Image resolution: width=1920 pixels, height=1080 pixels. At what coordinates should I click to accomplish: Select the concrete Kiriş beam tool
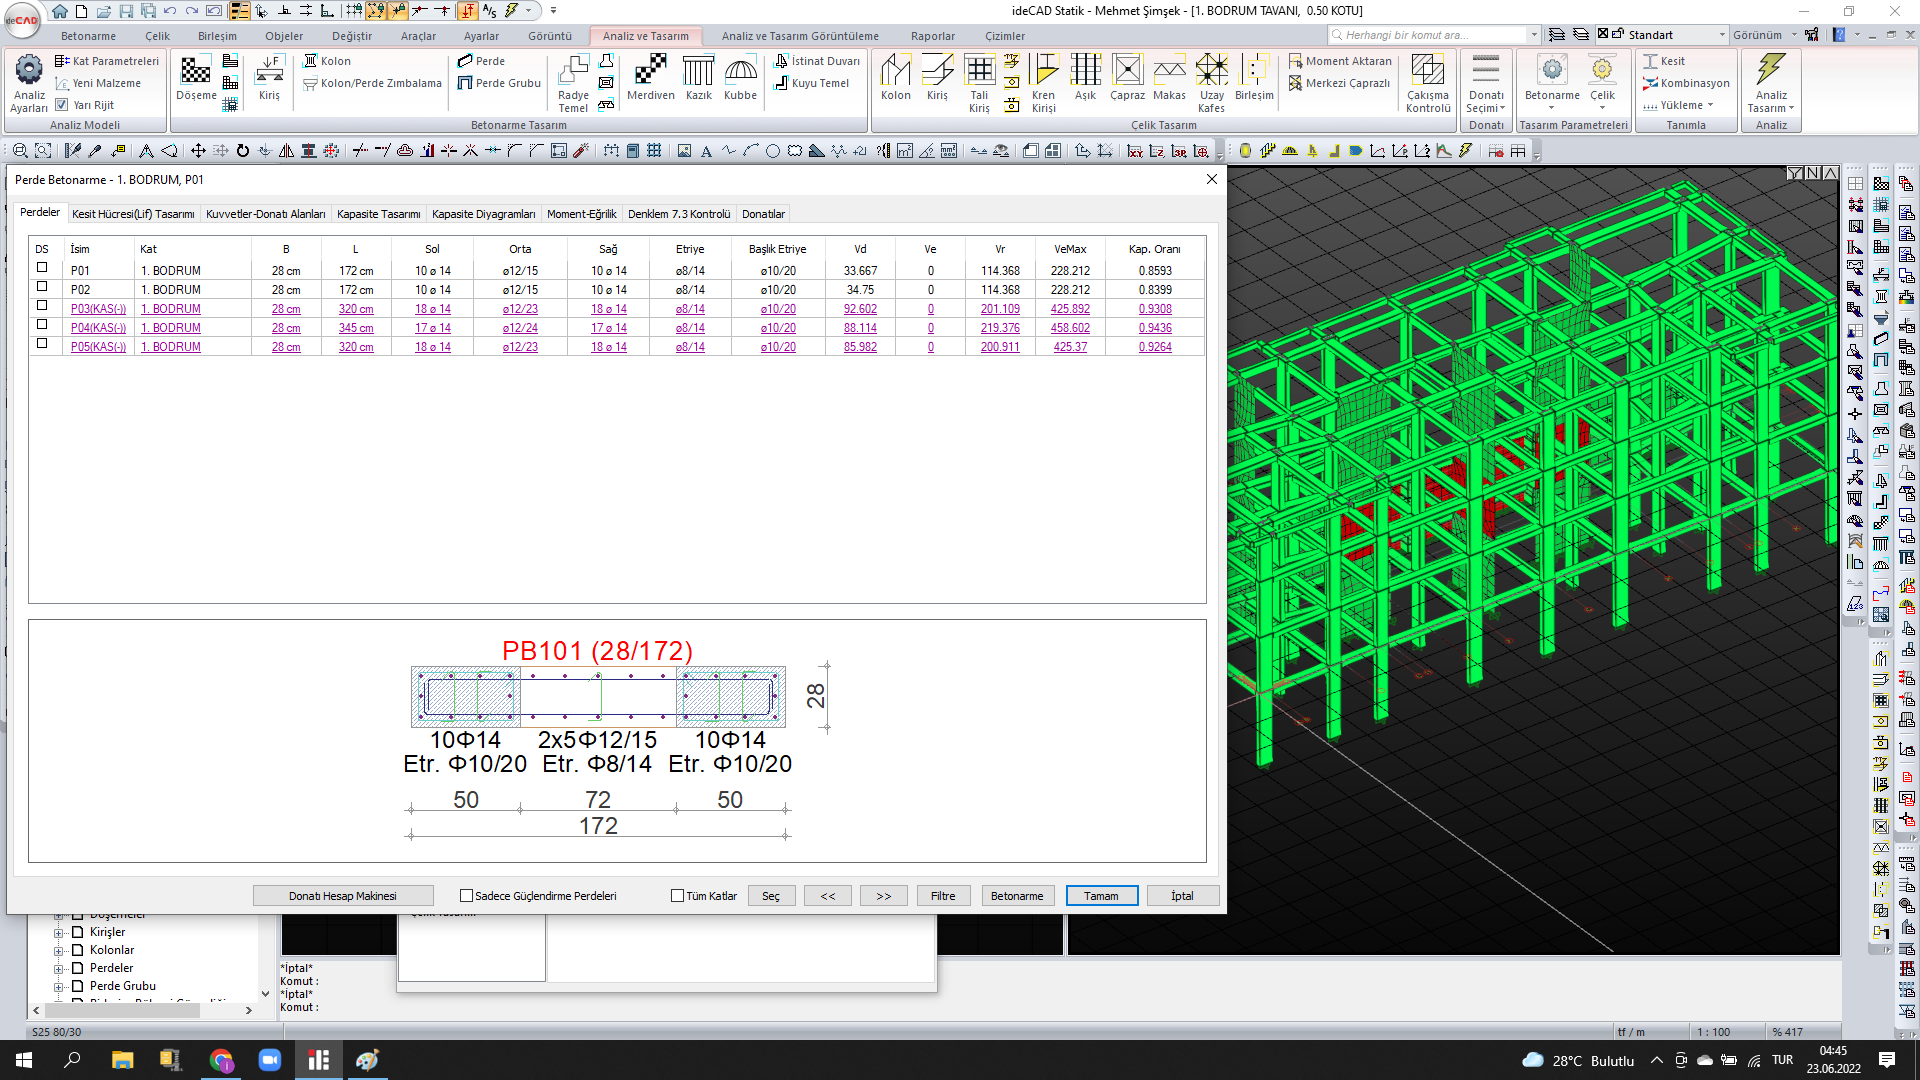tap(269, 79)
